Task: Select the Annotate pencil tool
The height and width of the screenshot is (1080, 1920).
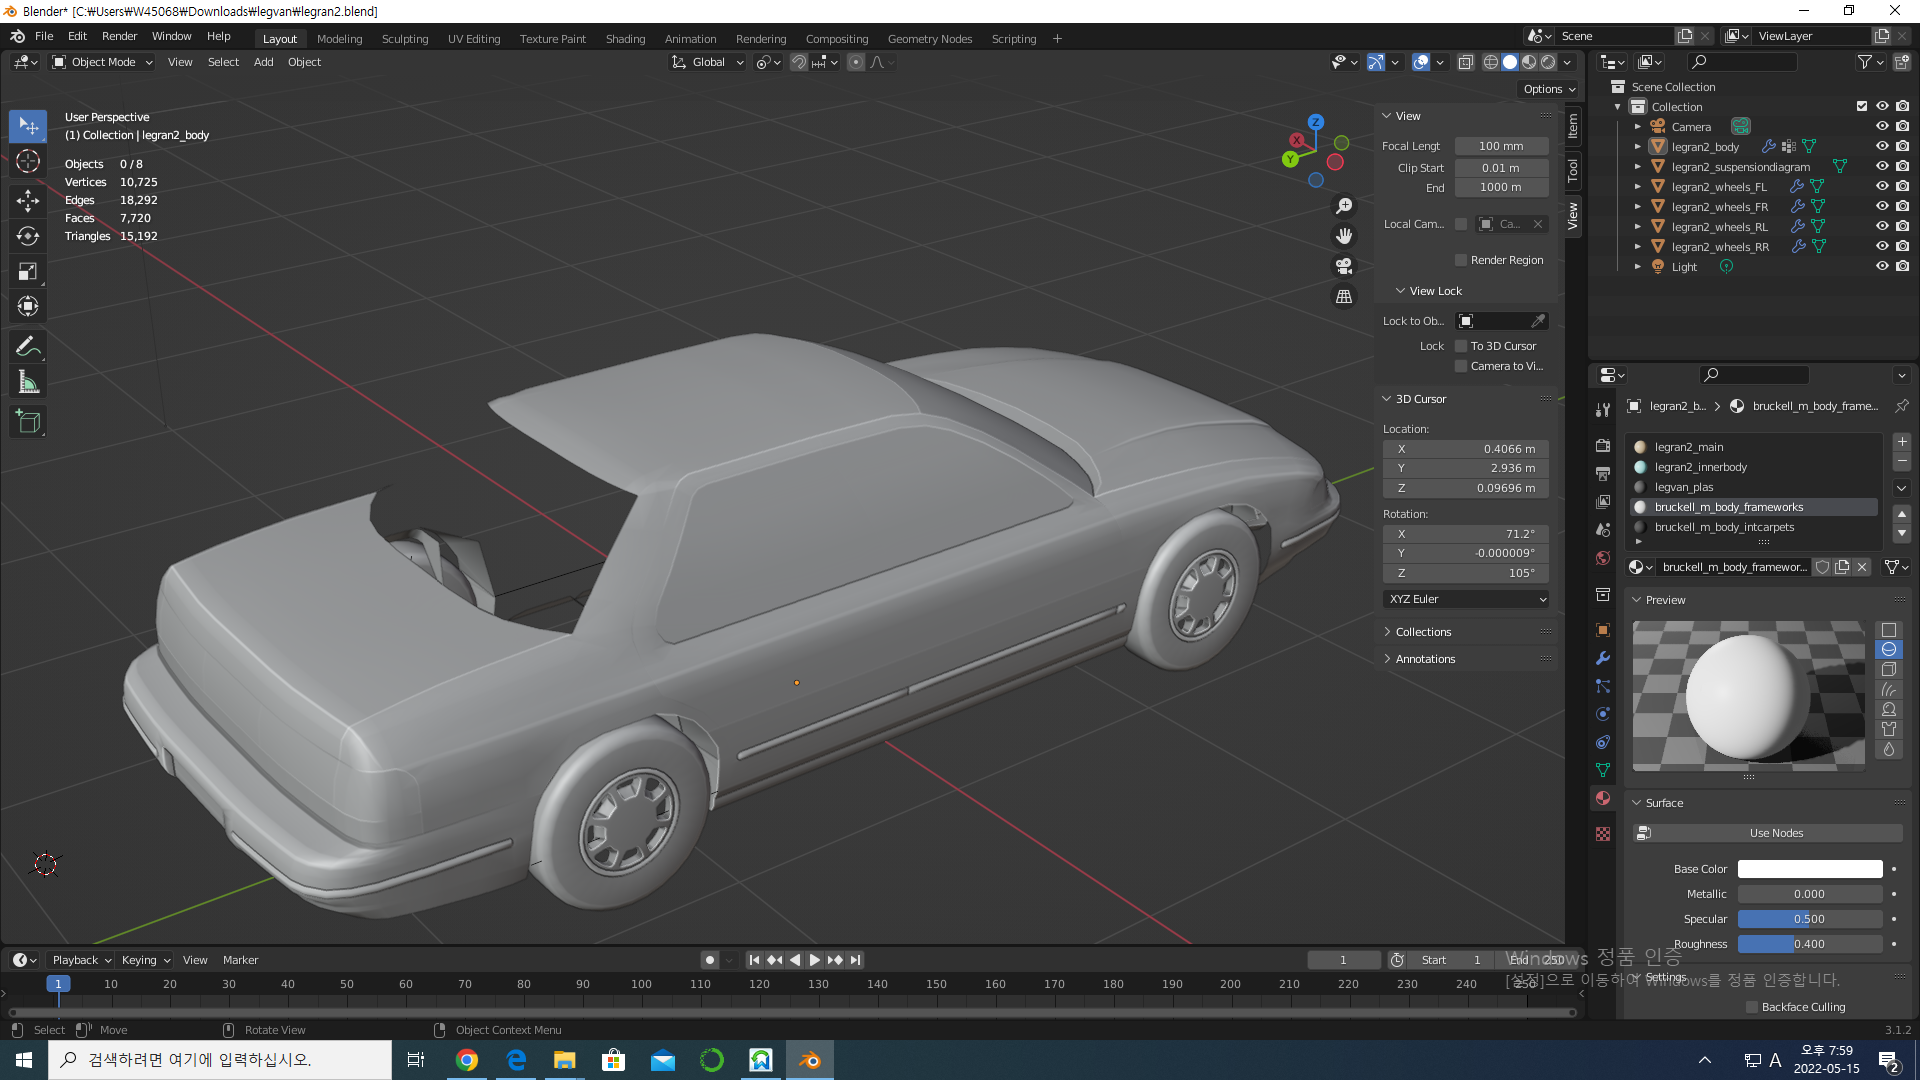Action: coord(28,347)
